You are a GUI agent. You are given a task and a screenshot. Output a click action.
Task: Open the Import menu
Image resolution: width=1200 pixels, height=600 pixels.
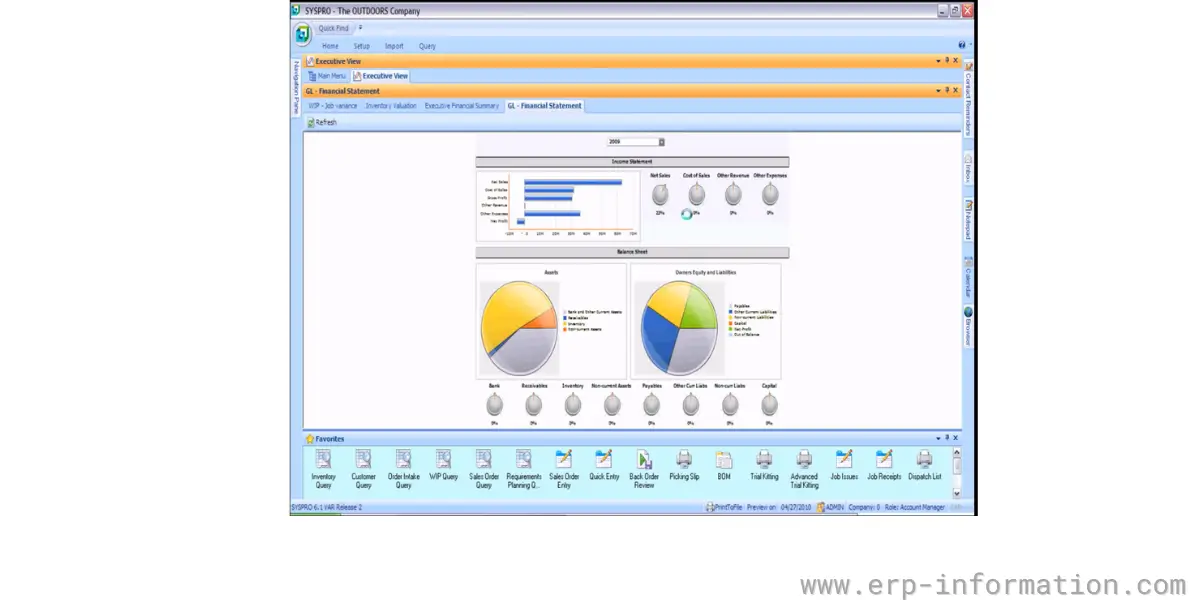pyautogui.click(x=394, y=46)
